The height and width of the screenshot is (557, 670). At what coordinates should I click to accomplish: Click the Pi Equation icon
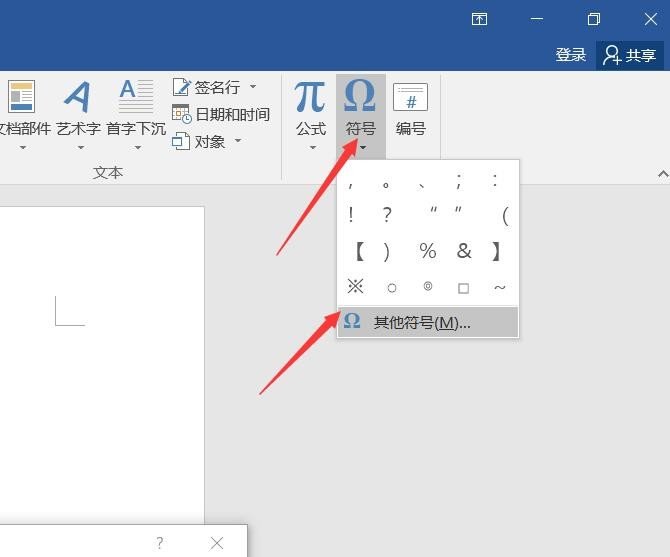pyautogui.click(x=310, y=98)
